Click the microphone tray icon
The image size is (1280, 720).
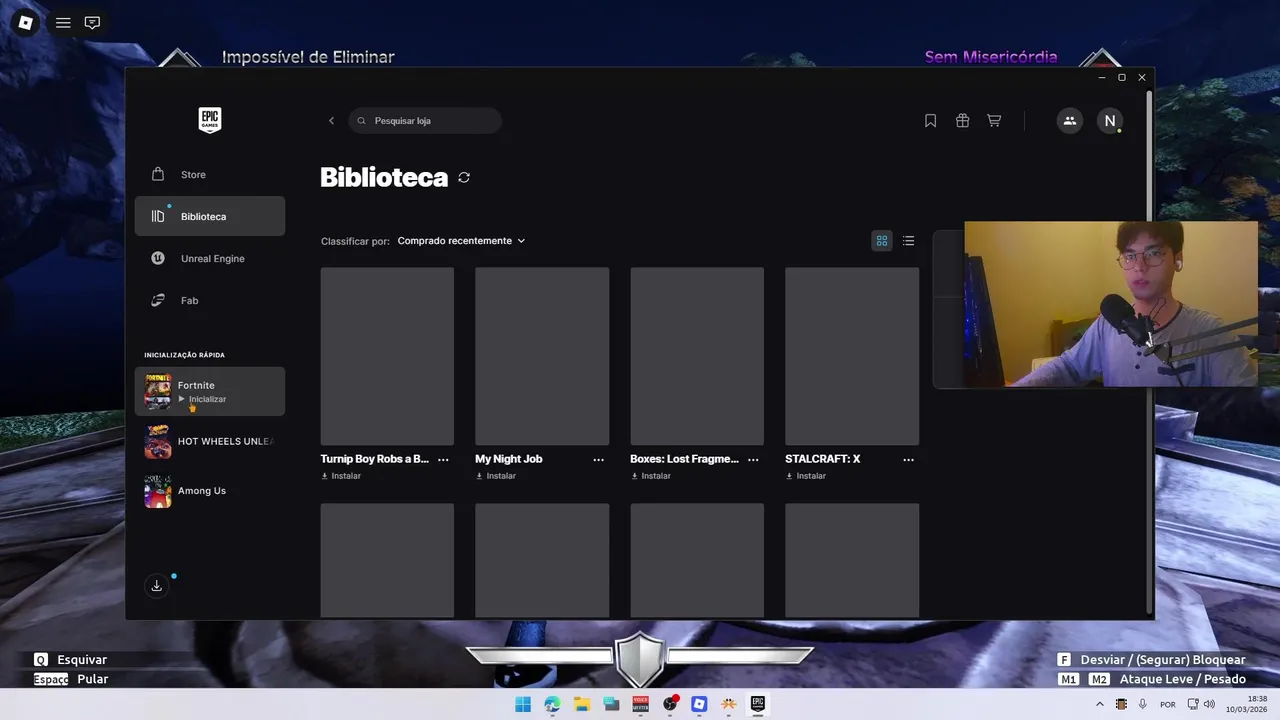[x=1142, y=704]
